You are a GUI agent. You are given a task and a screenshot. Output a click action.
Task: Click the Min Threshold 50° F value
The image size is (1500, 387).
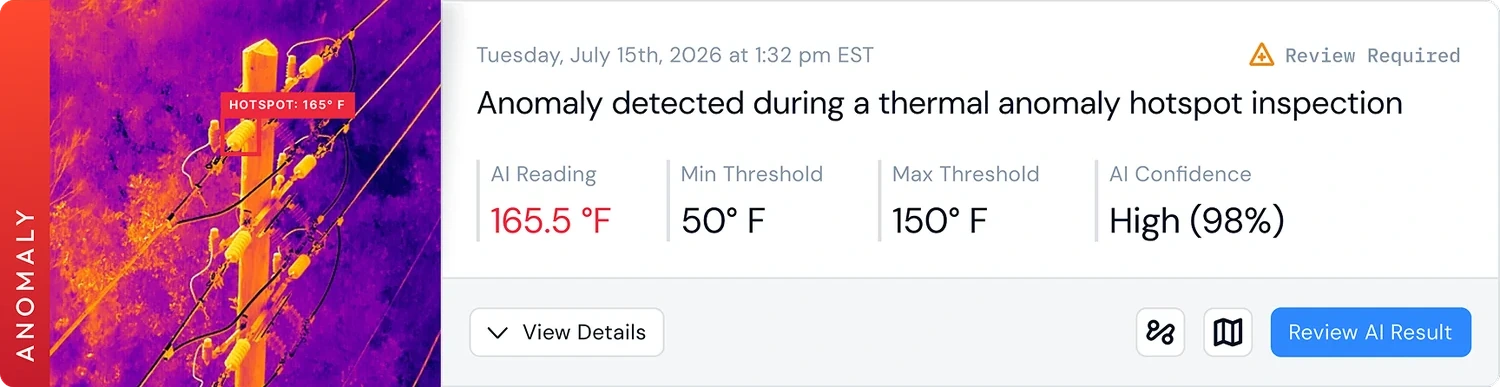tap(723, 220)
